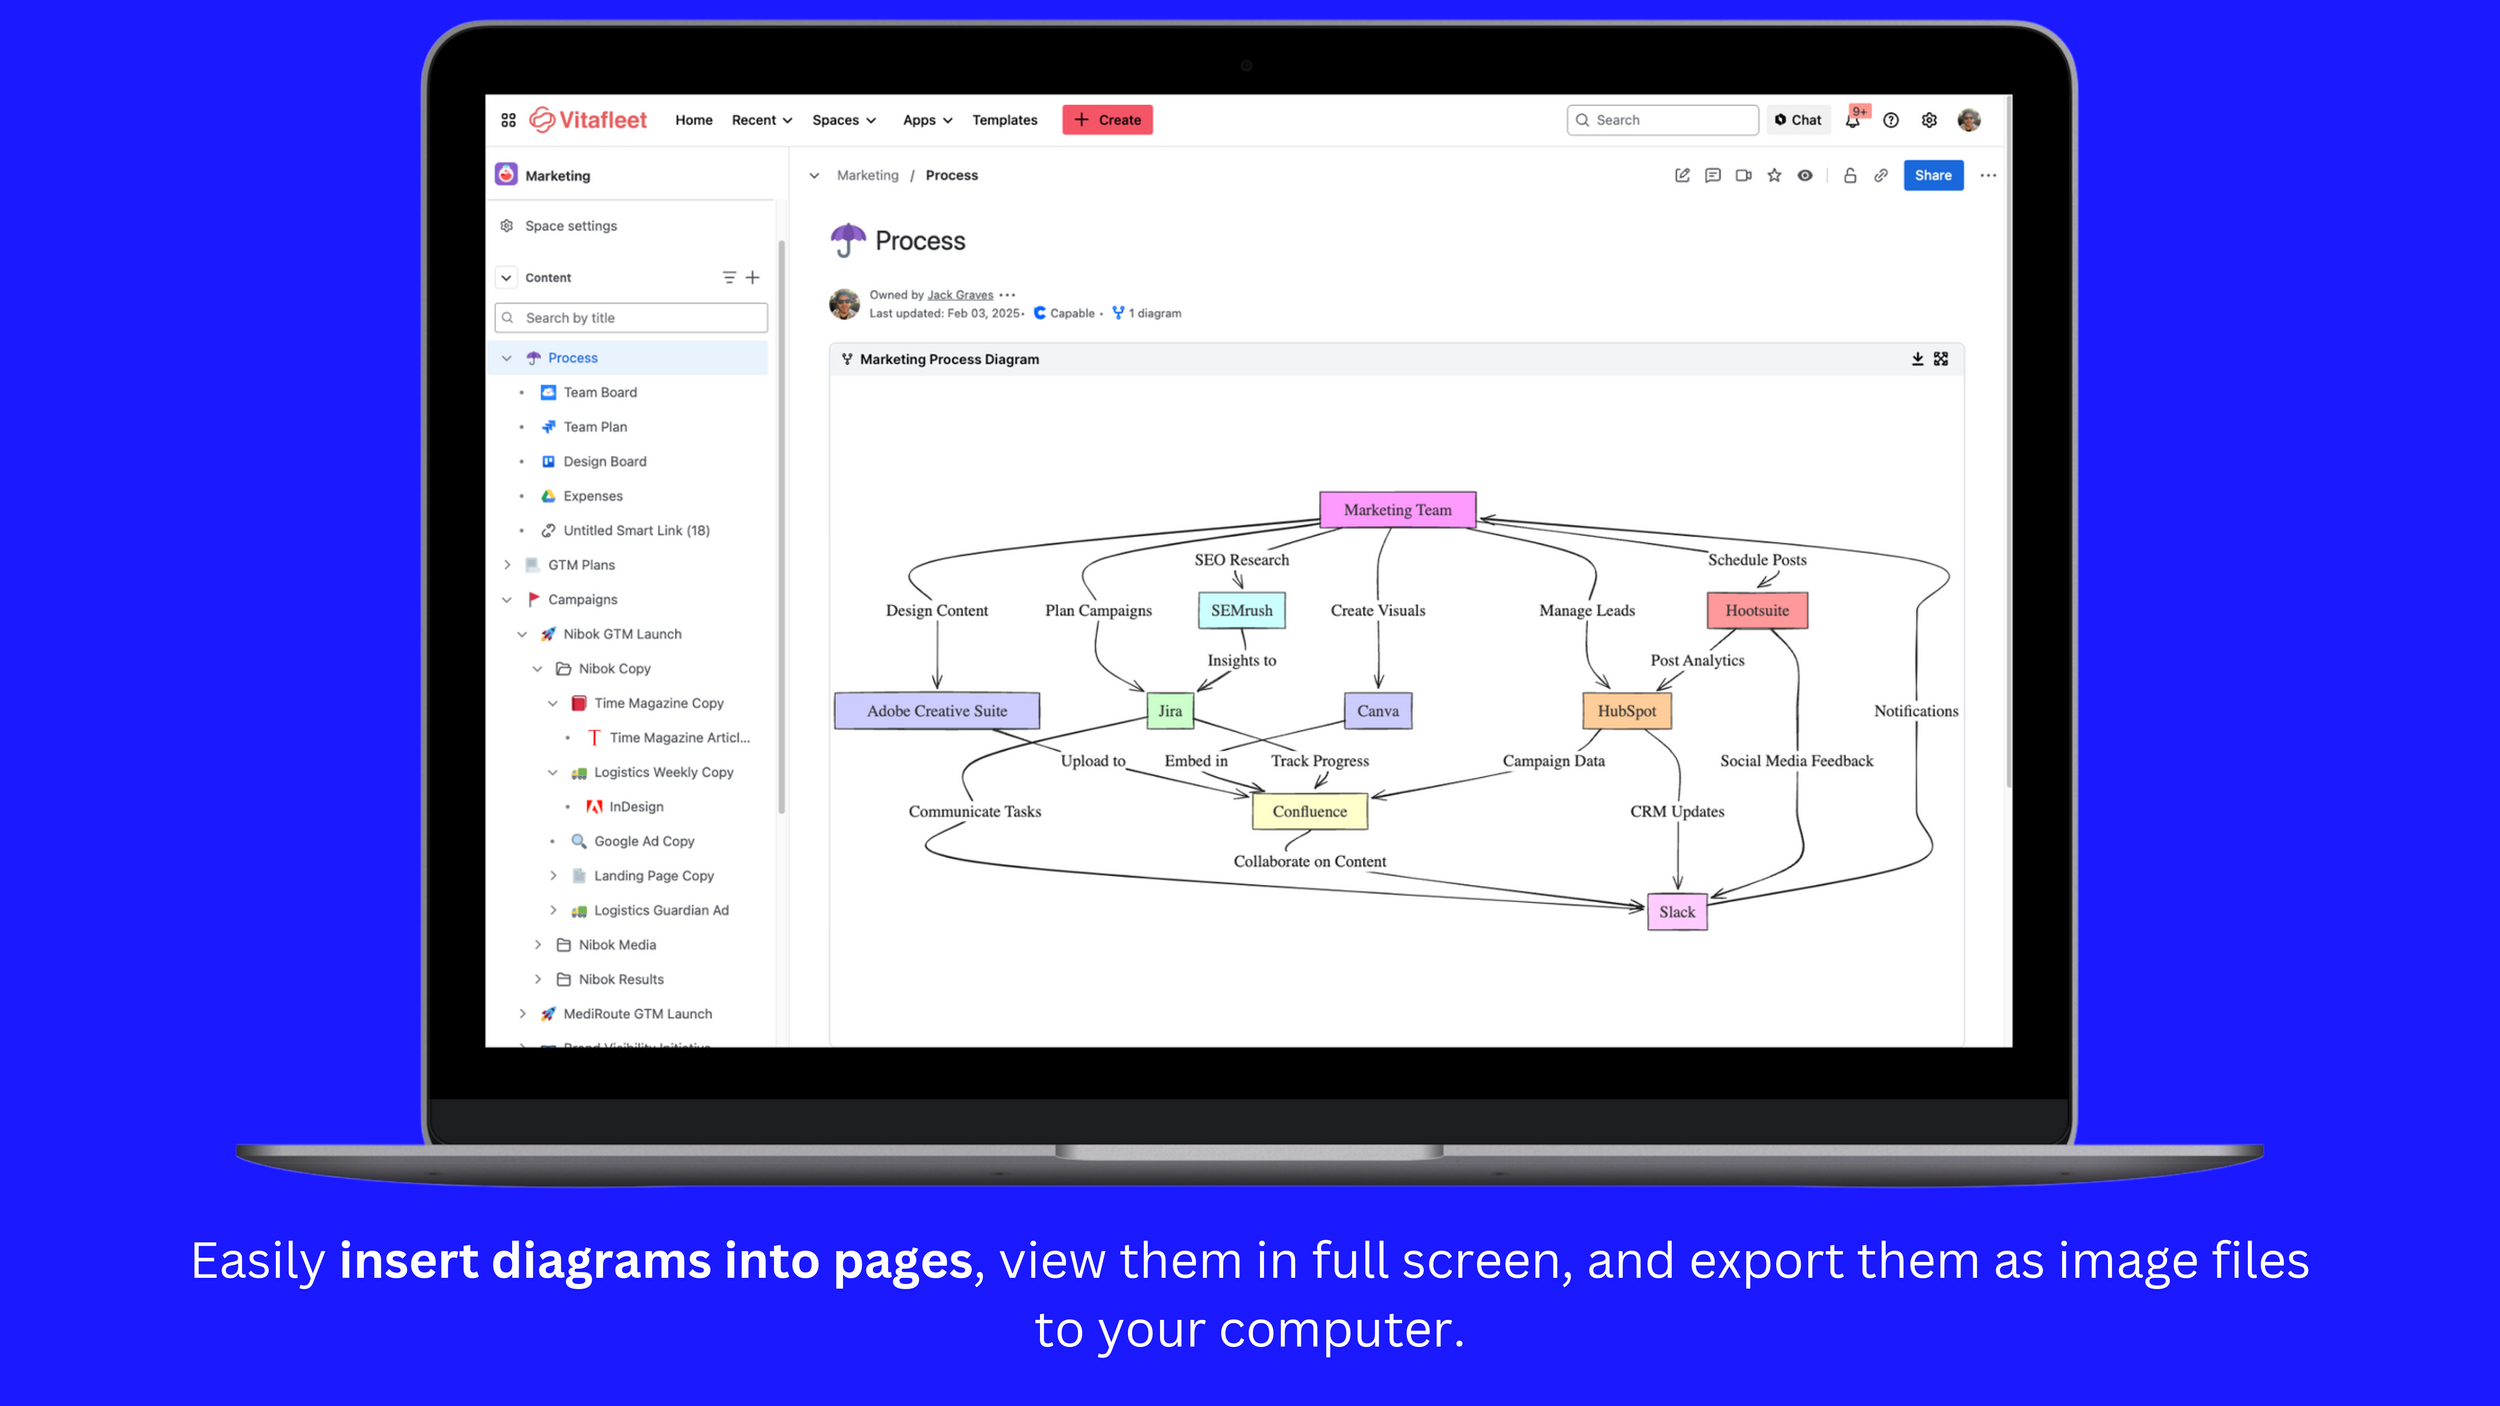Screen dimensions: 2500x1406
Task: Open Google Ad Copy page
Action: click(x=643, y=841)
